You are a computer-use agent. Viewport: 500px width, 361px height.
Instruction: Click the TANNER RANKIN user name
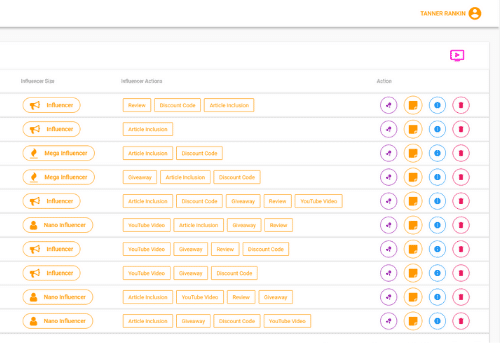(443, 13)
